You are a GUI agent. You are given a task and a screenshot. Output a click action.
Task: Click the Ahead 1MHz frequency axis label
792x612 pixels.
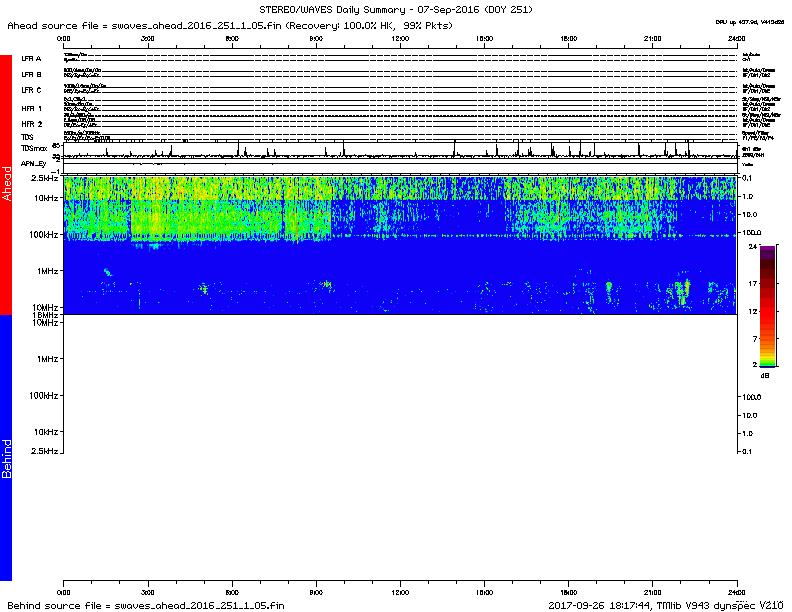point(47,271)
